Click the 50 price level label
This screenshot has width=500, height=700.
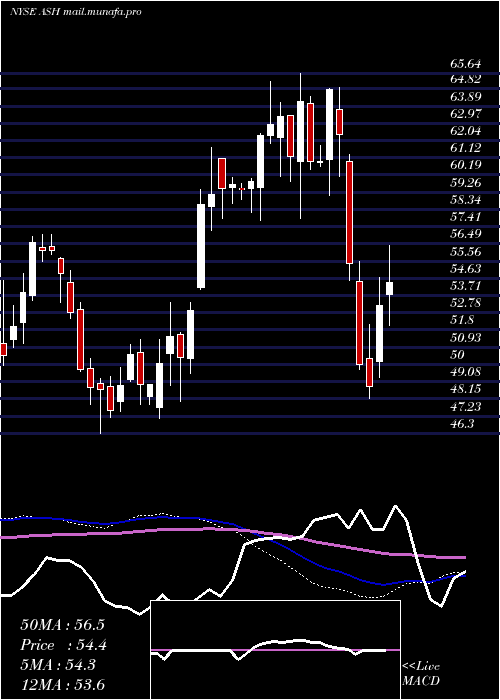[x=458, y=354]
